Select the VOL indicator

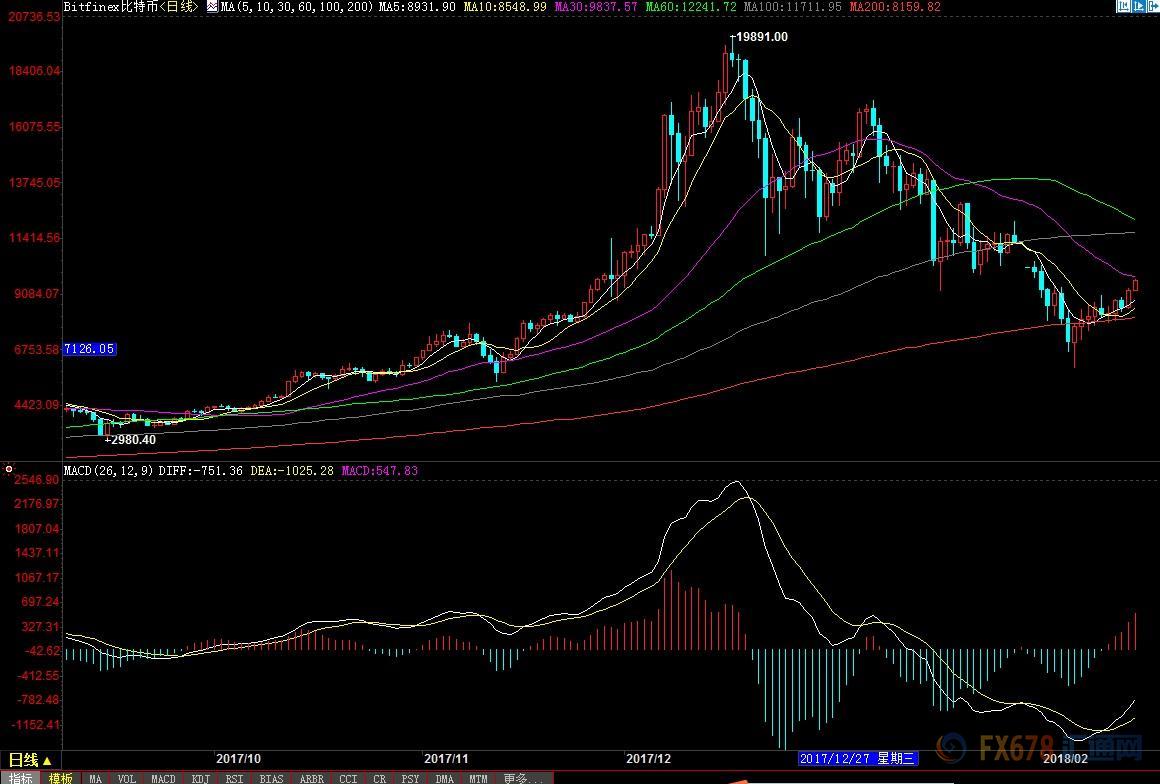[x=127, y=778]
